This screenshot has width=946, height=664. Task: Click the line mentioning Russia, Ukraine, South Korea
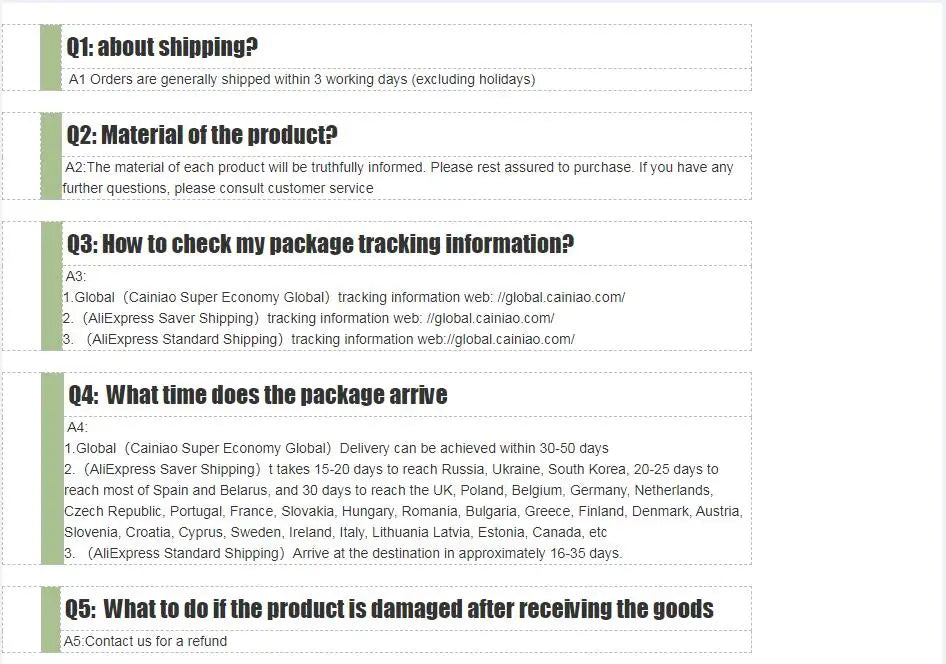click(x=391, y=469)
